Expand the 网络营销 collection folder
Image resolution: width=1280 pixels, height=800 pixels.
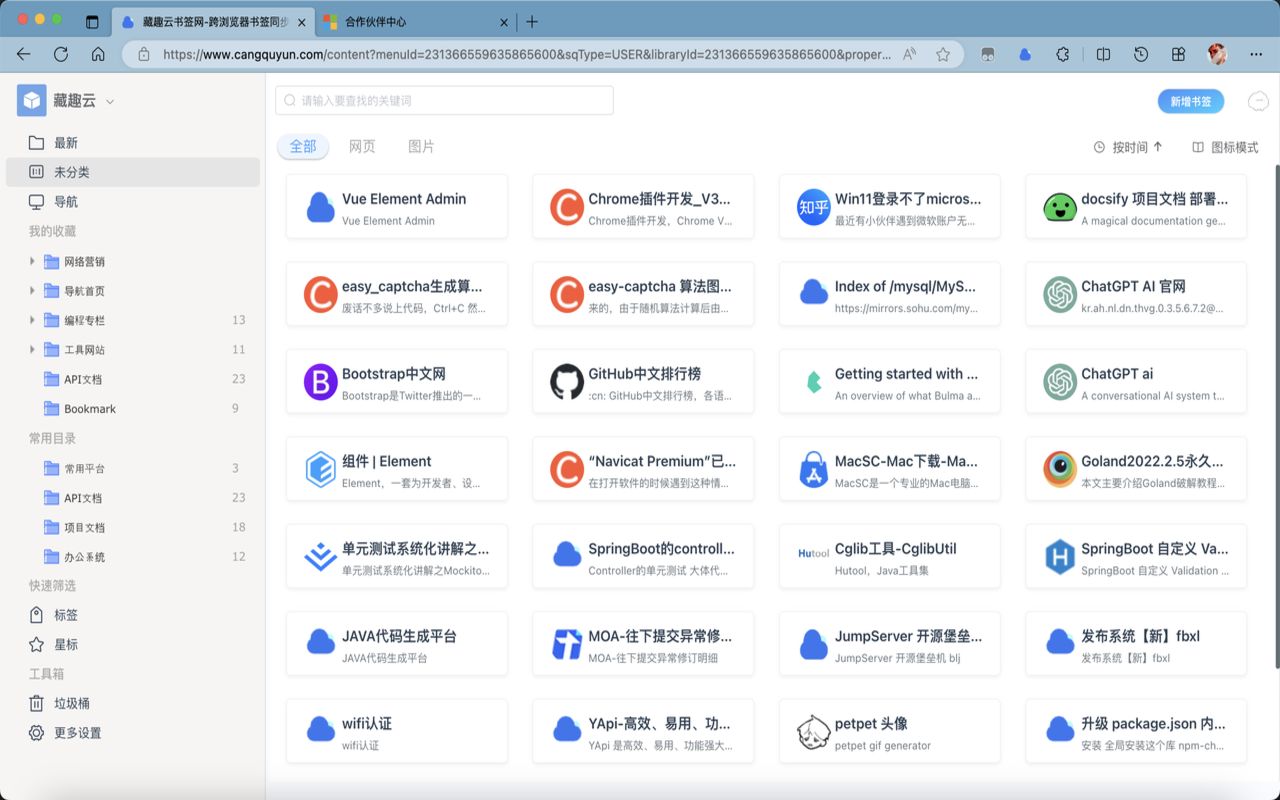click(34, 261)
